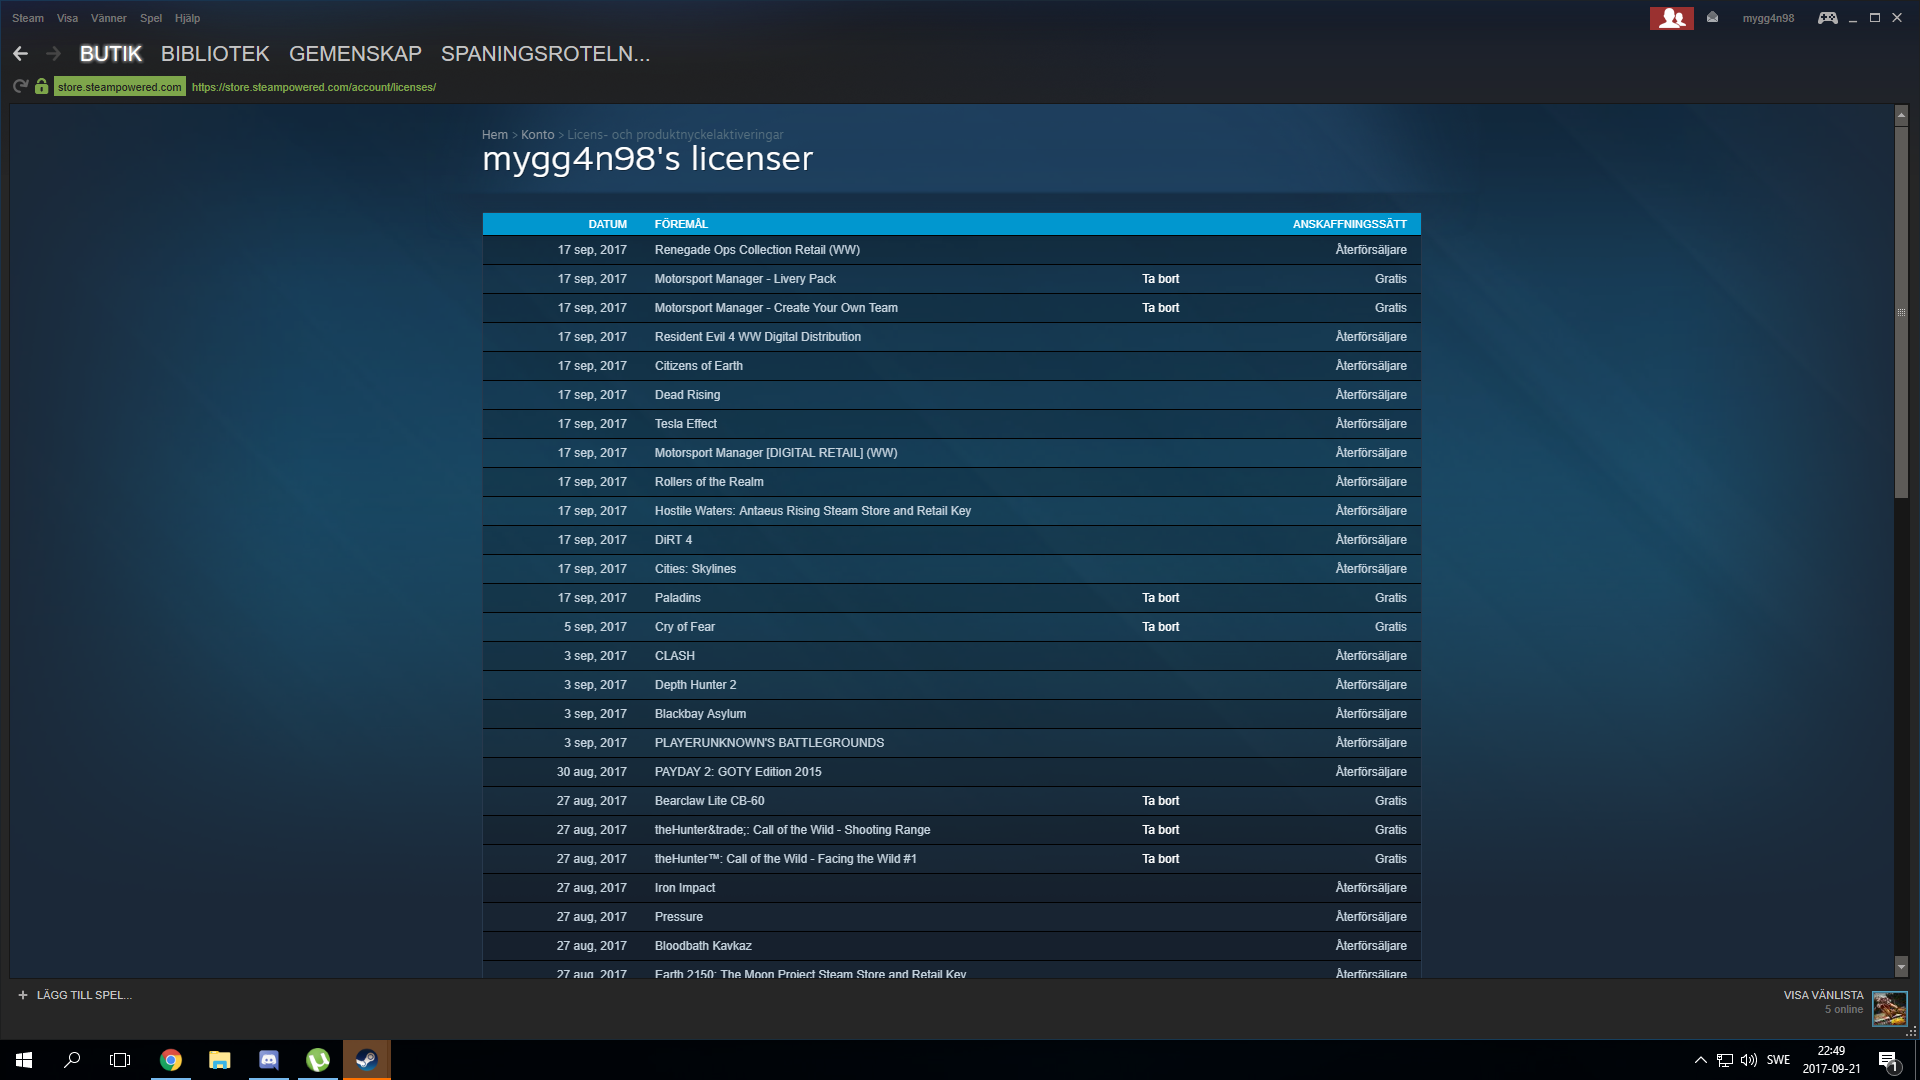Viewport: 1920px width, 1080px height.
Task: Click scrollbar up arrow
Action: click(x=1901, y=116)
